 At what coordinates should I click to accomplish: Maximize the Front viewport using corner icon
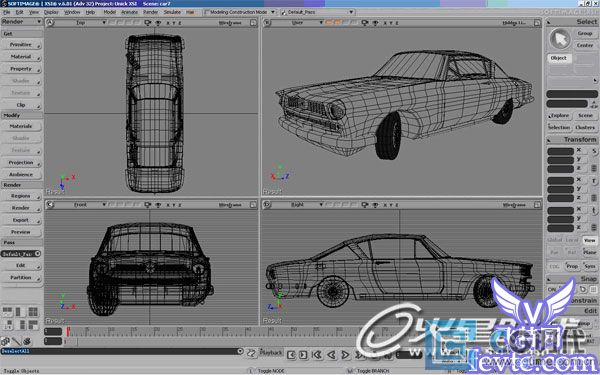click(x=253, y=205)
